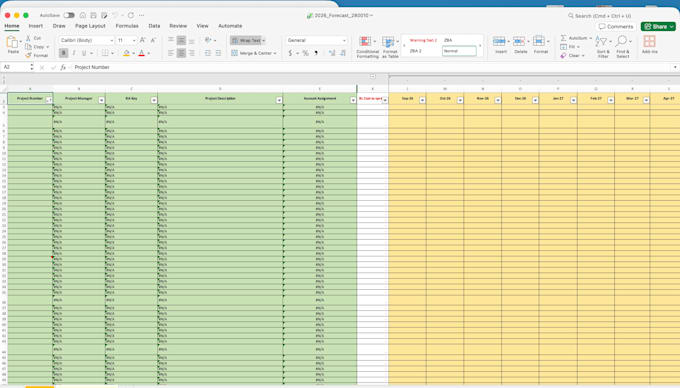Open the AutoSum dropdown arrow

(x=591, y=38)
